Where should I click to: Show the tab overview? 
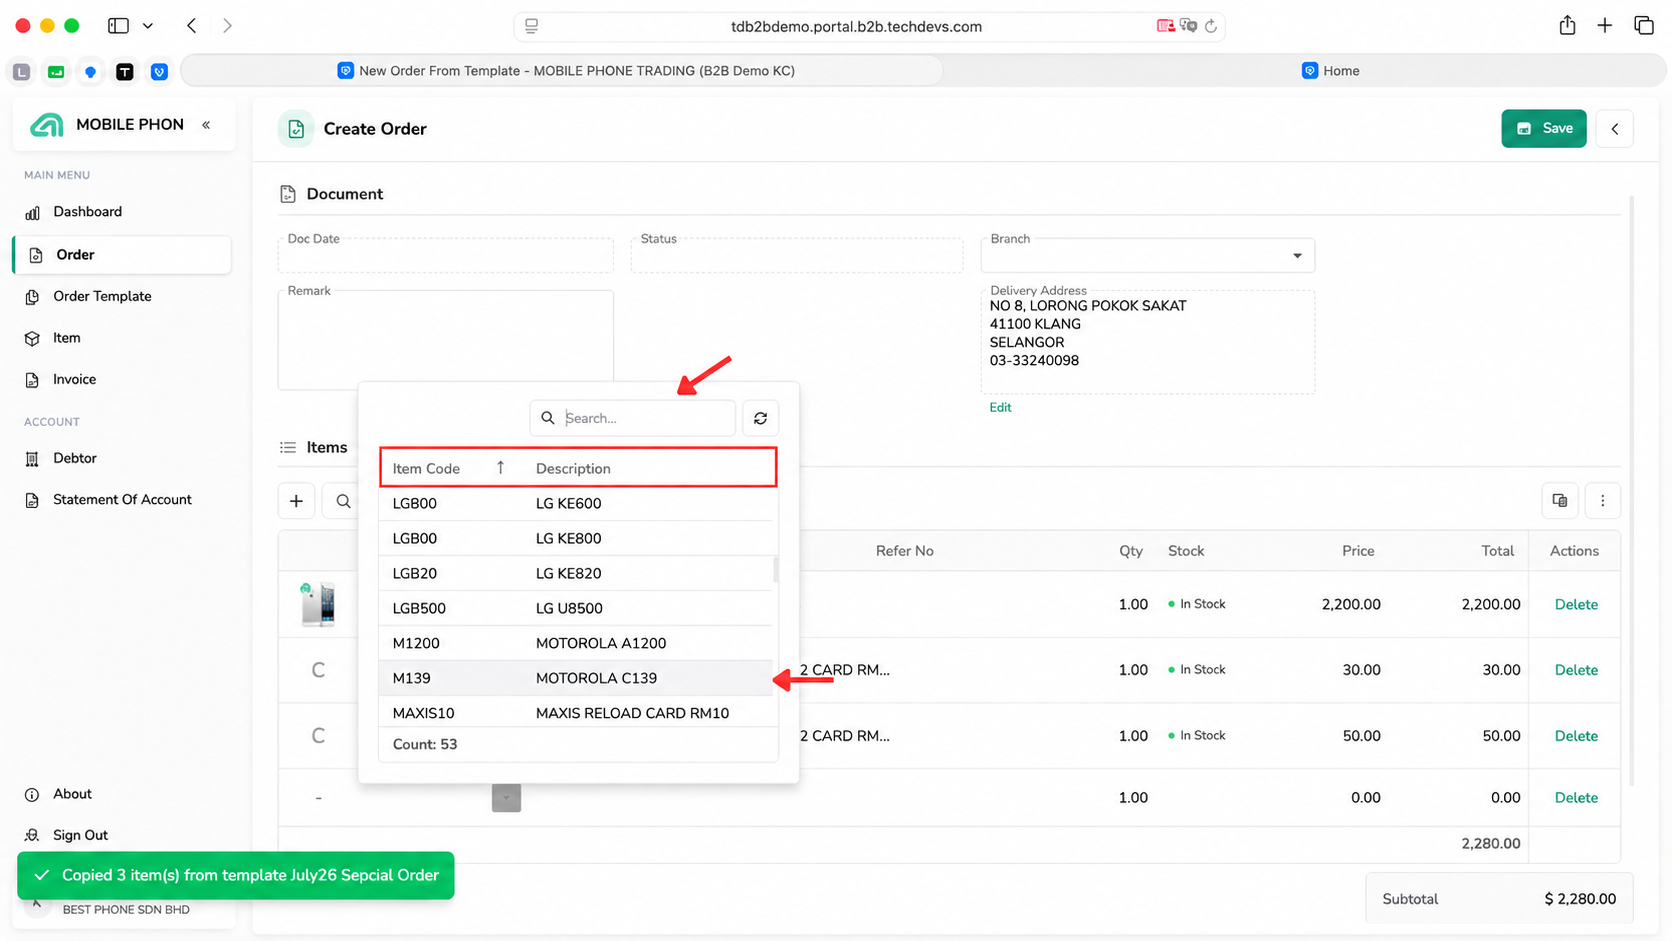[1644, 26]
